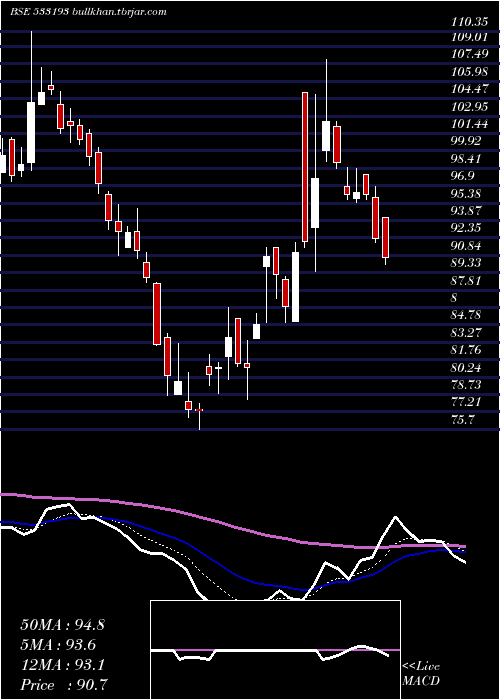Click the 109.01 price axis label

pyautogui.click(x=468, y=37)
